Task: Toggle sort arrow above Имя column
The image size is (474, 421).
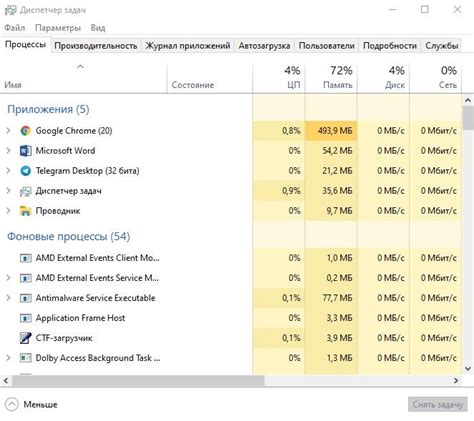Action: (80, 67)
